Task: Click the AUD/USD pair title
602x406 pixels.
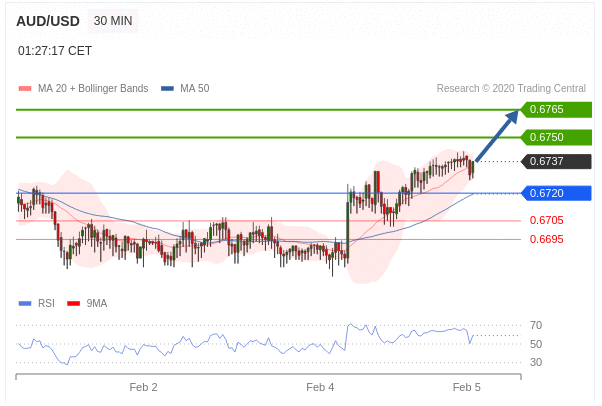Action: tap(48, 21)
